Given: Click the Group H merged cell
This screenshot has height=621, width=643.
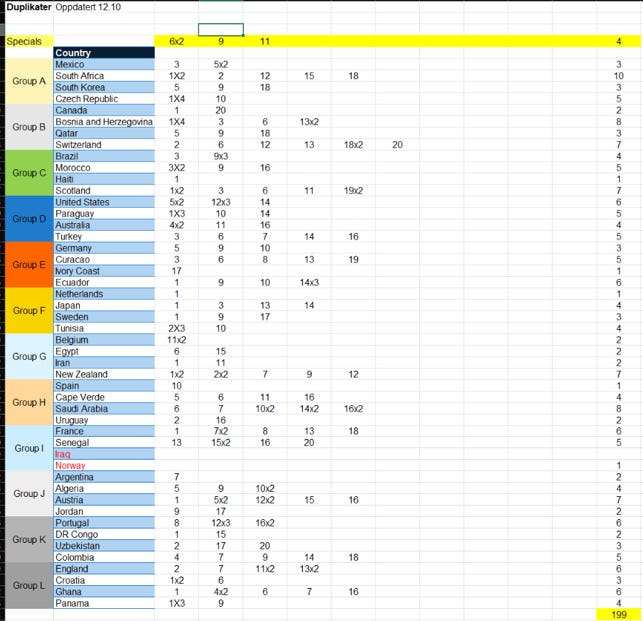Looking at the screenshot, I should [29, 402].
